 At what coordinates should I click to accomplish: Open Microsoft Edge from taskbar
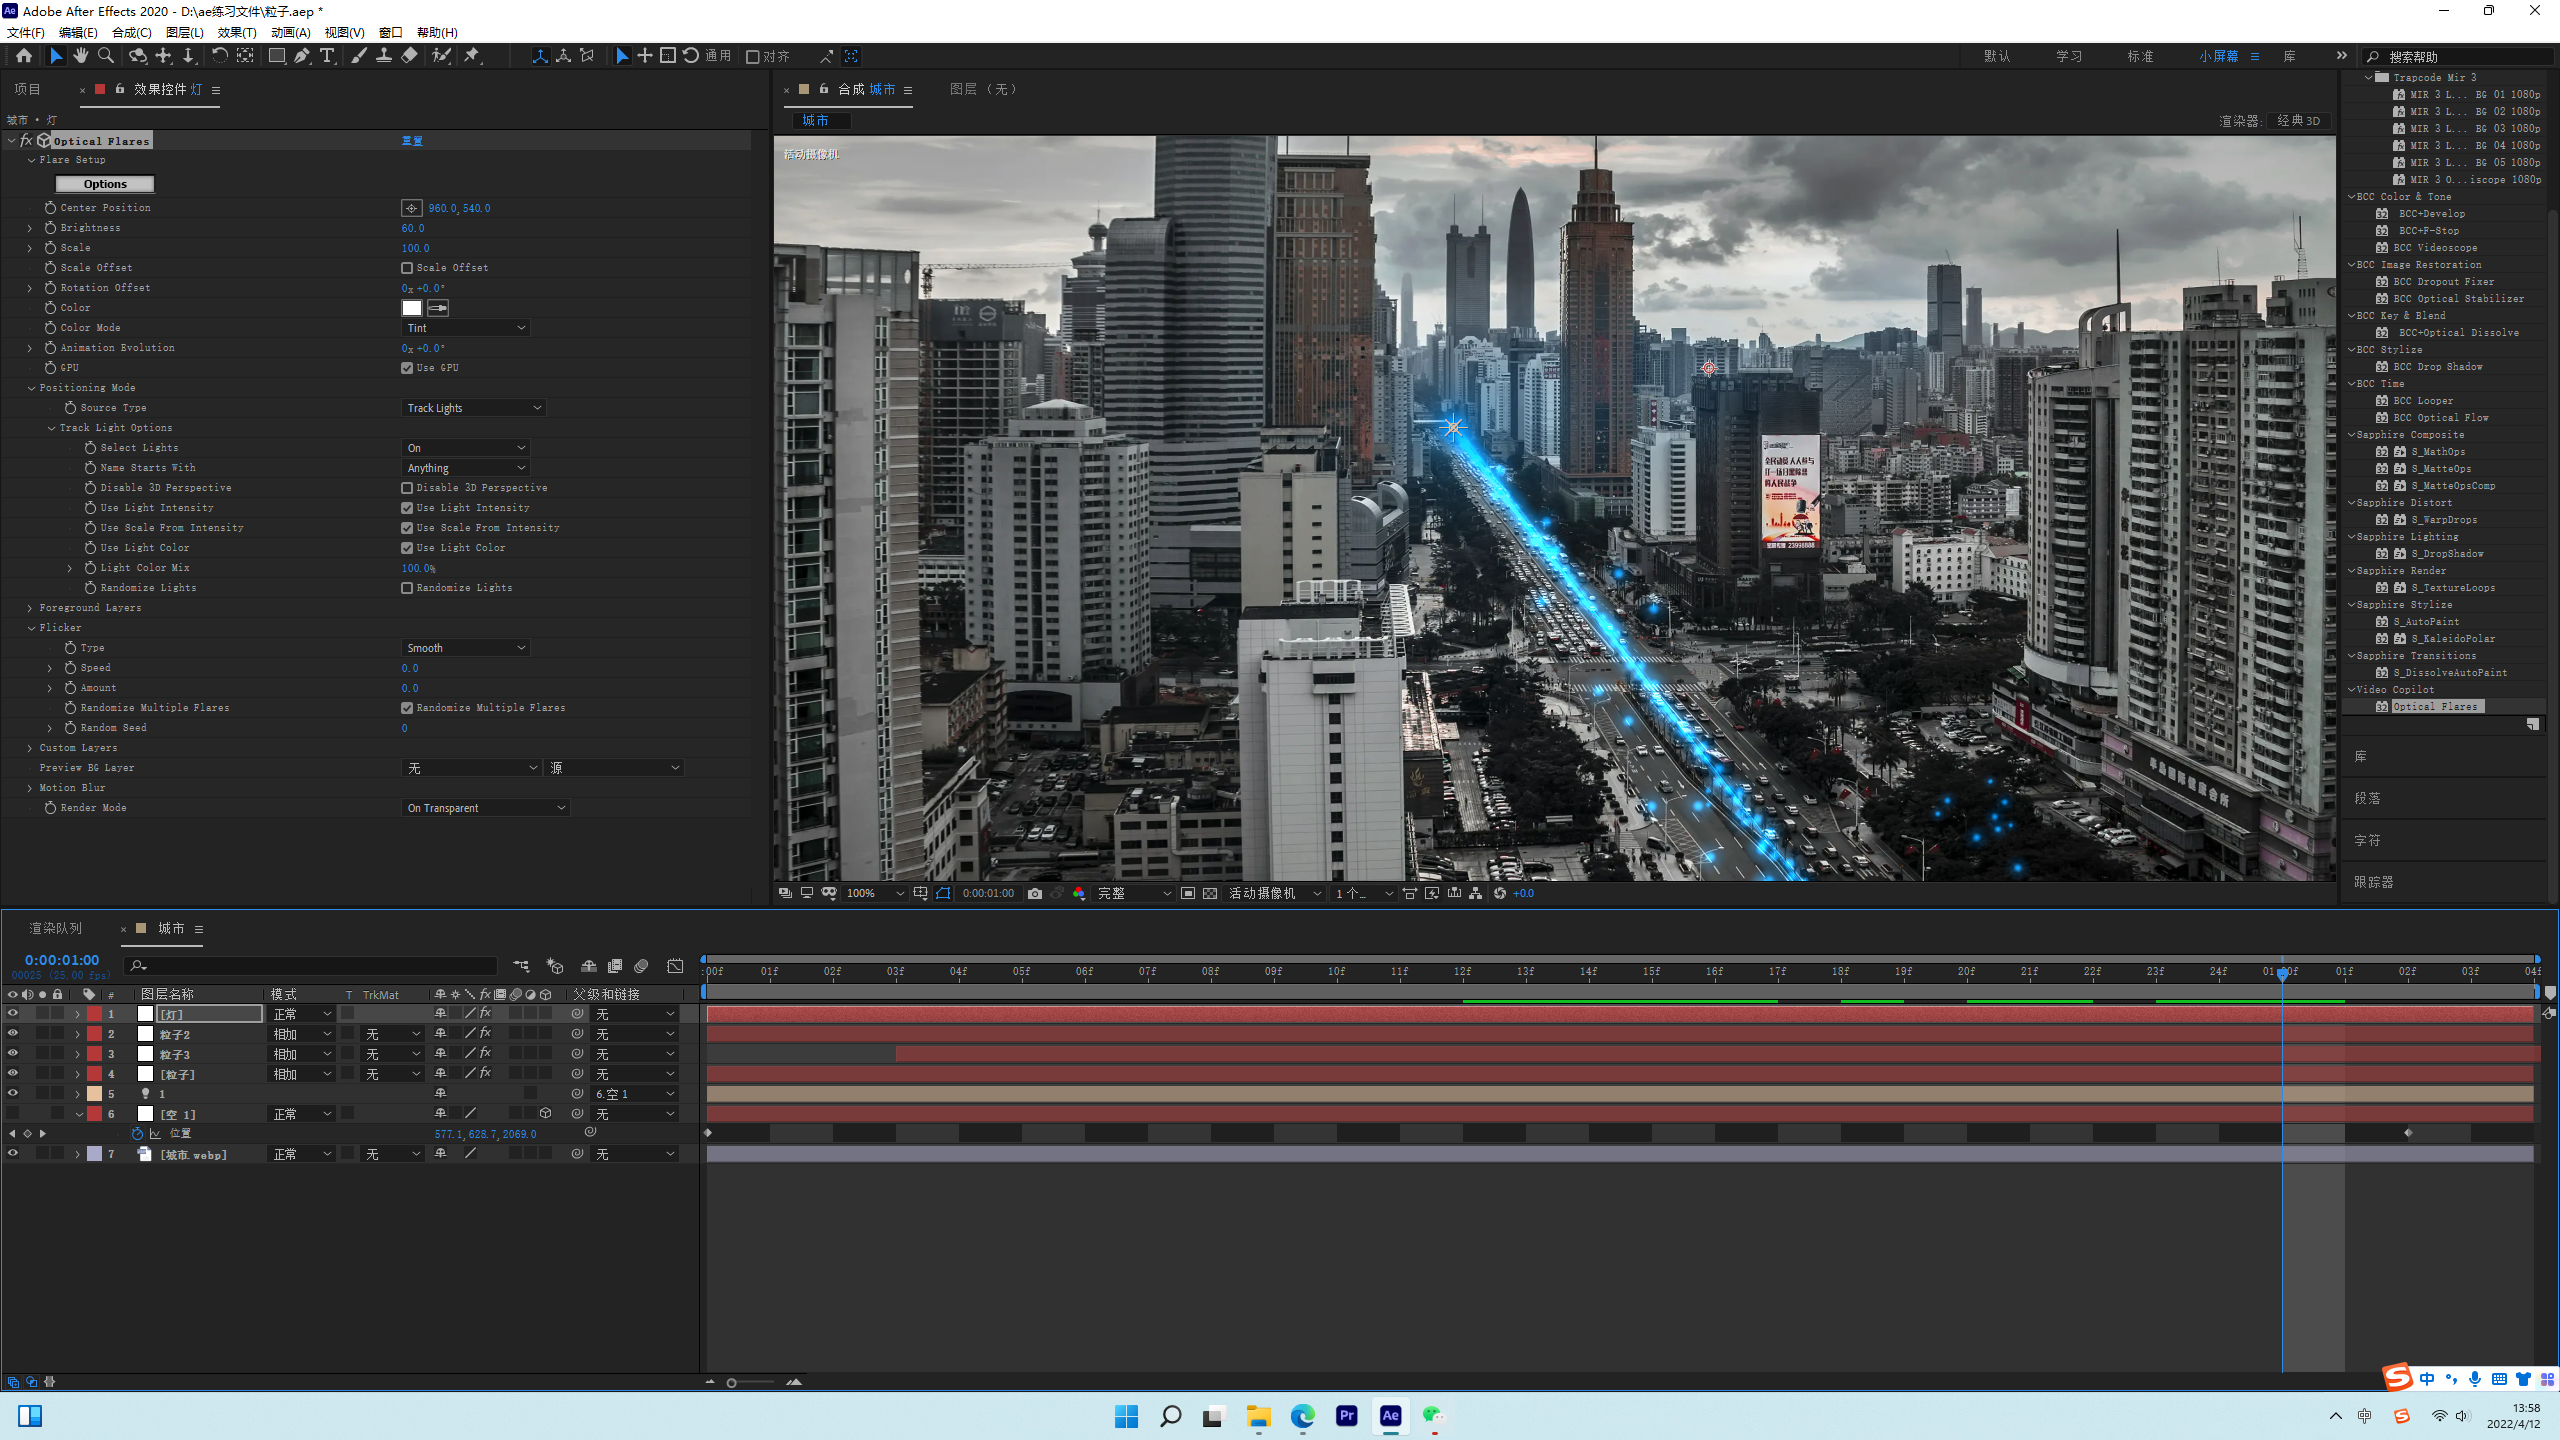pos(1302,1415)
